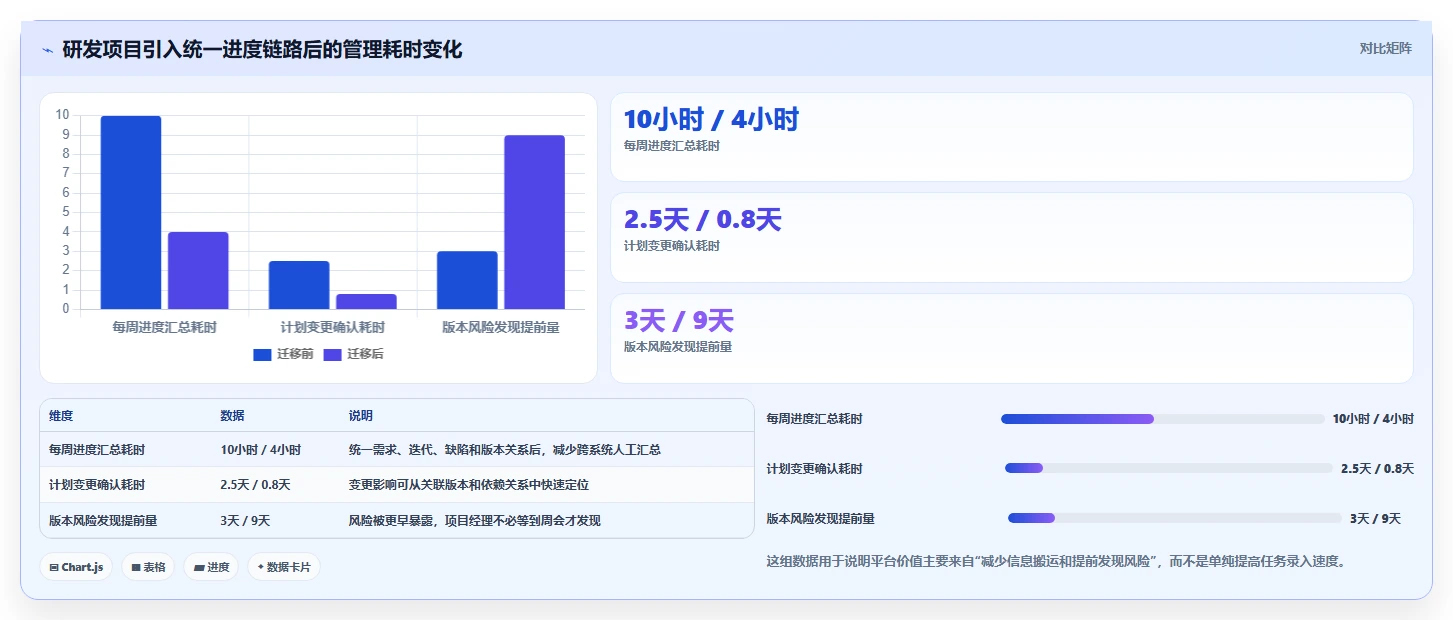Screen dimensions: 1453x620
Task: Click the 维度 table column header
Action: coord(61,416)
